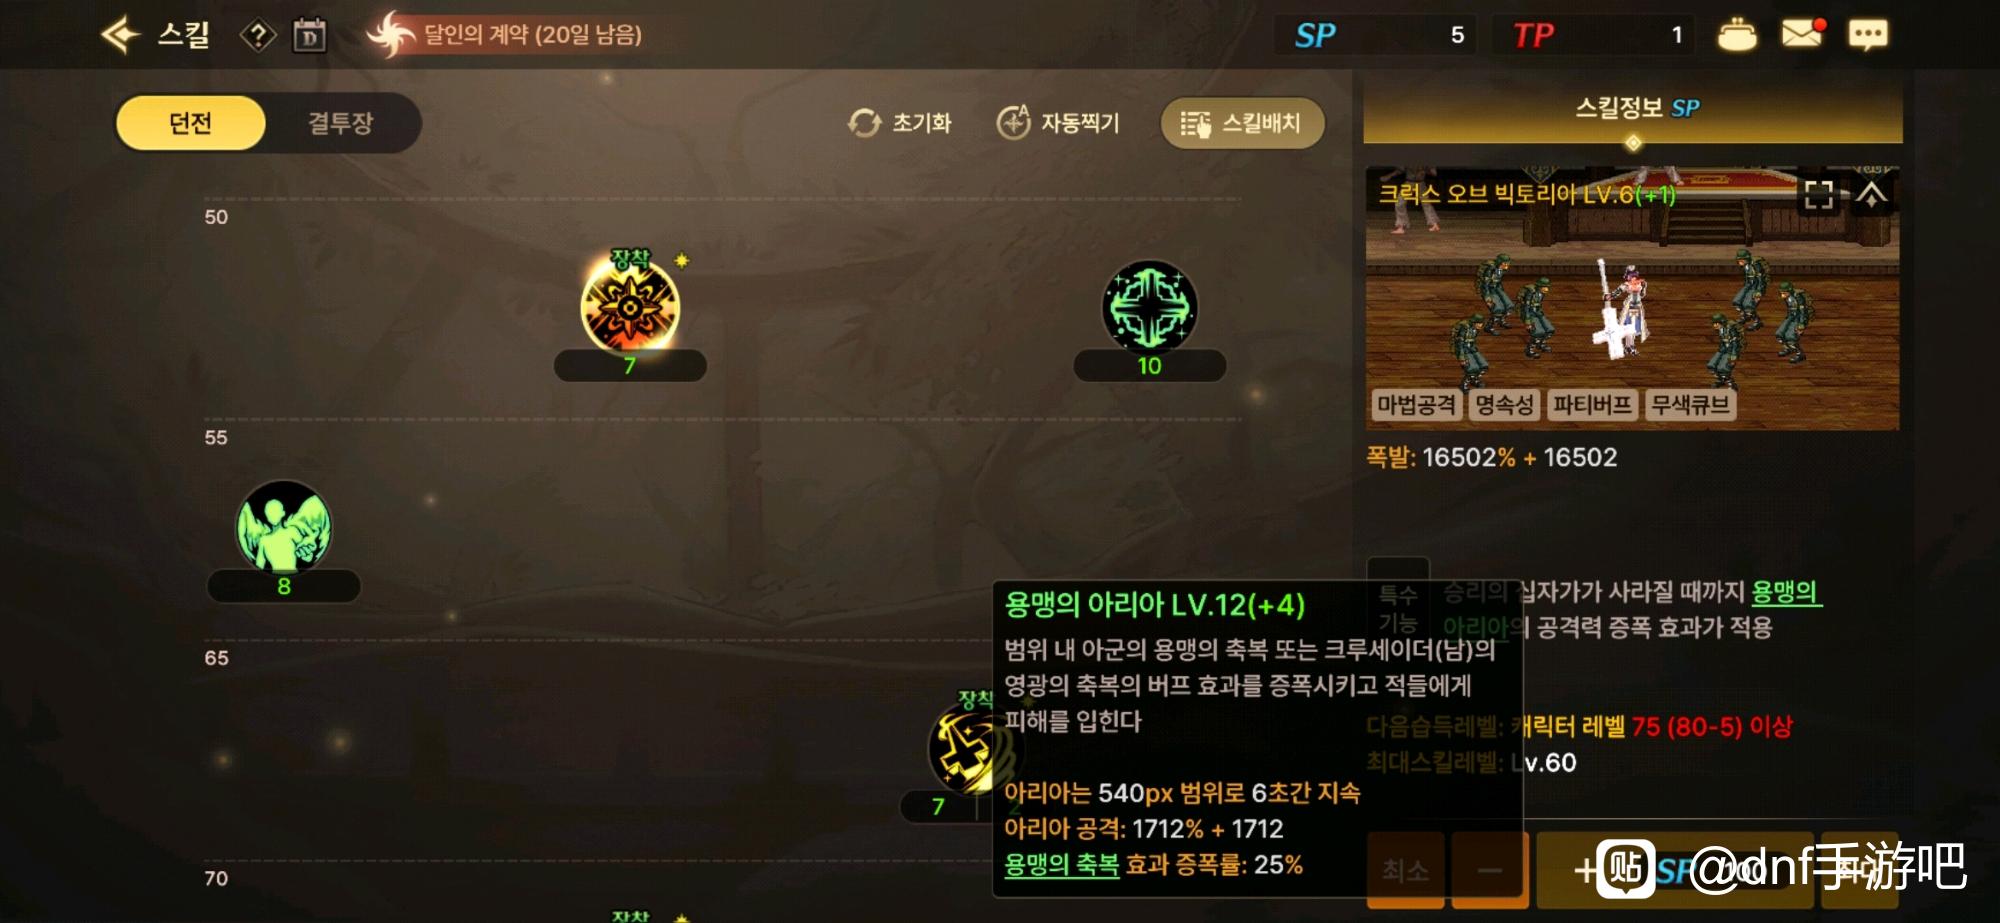This screenshot has width=2000, height=923.
Task: Click the 초기화 reset button
Action: point(899,123)
